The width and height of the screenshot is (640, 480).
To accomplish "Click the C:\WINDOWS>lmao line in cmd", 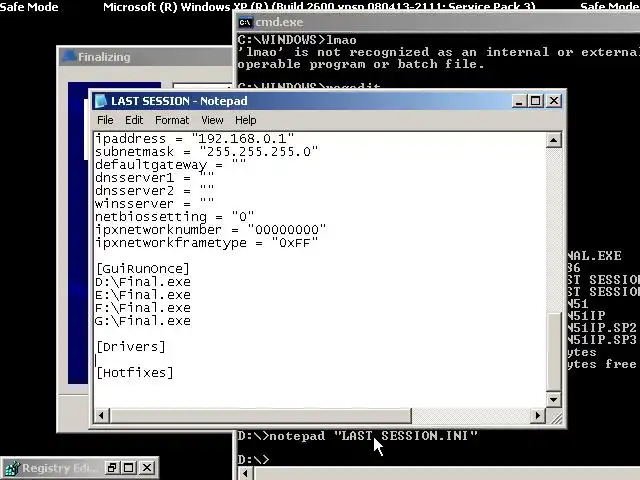I will (297, 40).
